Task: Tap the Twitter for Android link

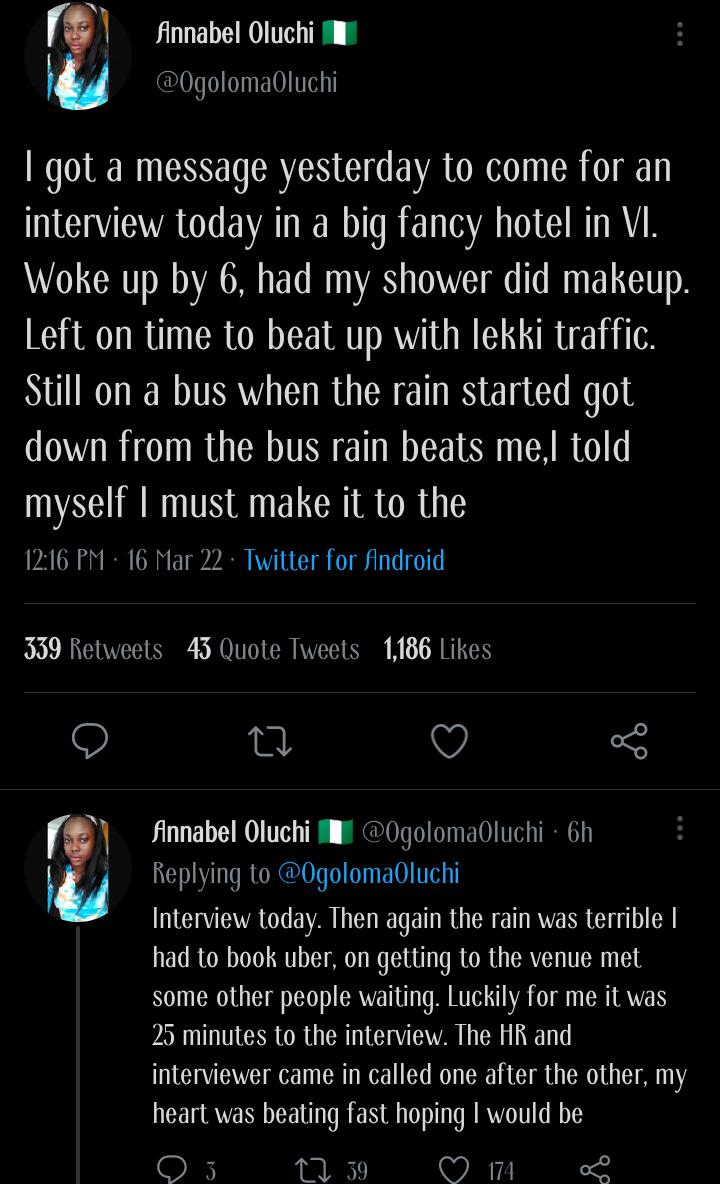Action: tap(344, 560)
